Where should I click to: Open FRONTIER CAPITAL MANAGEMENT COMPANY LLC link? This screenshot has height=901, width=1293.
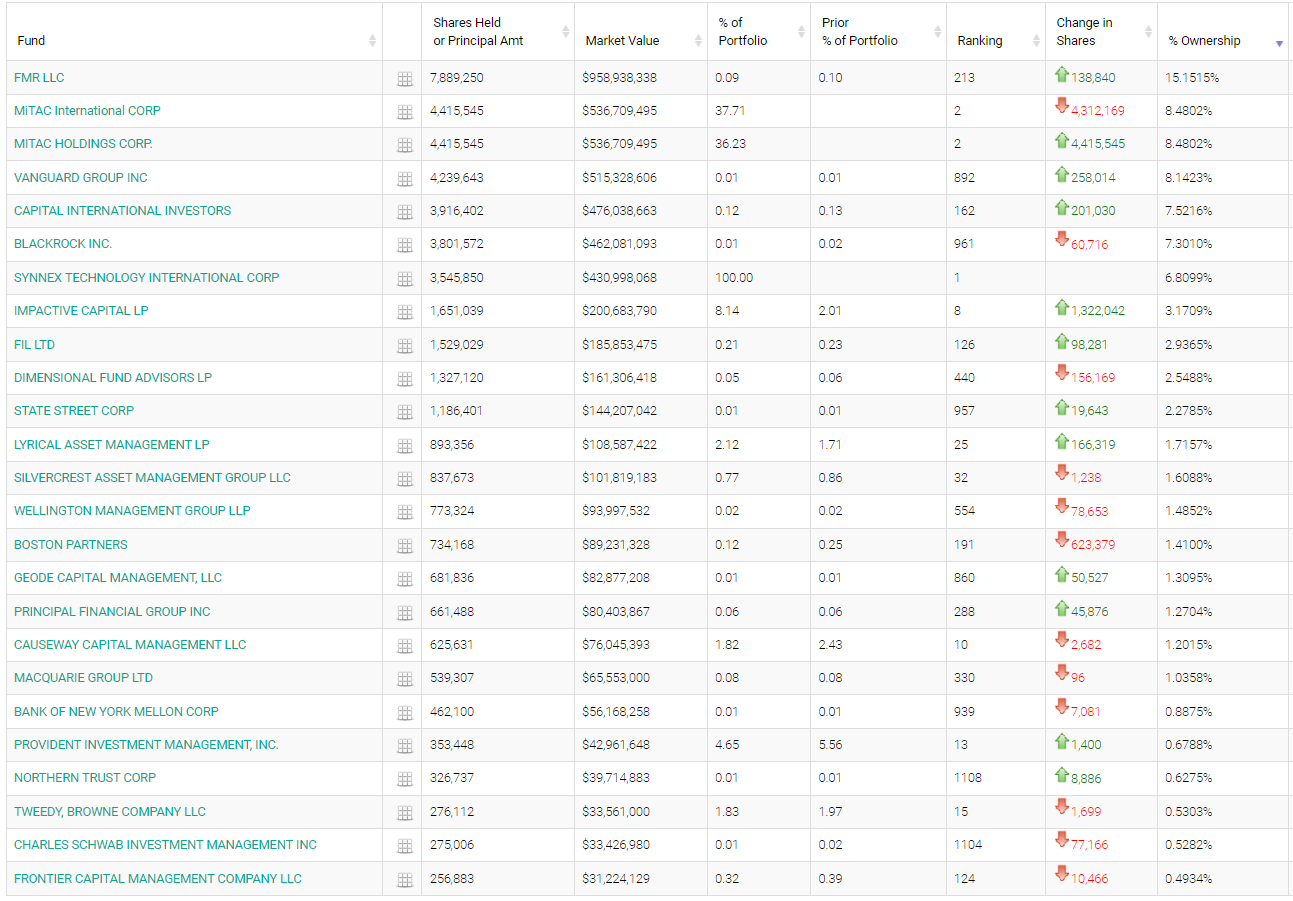click(x=158, y=879)
